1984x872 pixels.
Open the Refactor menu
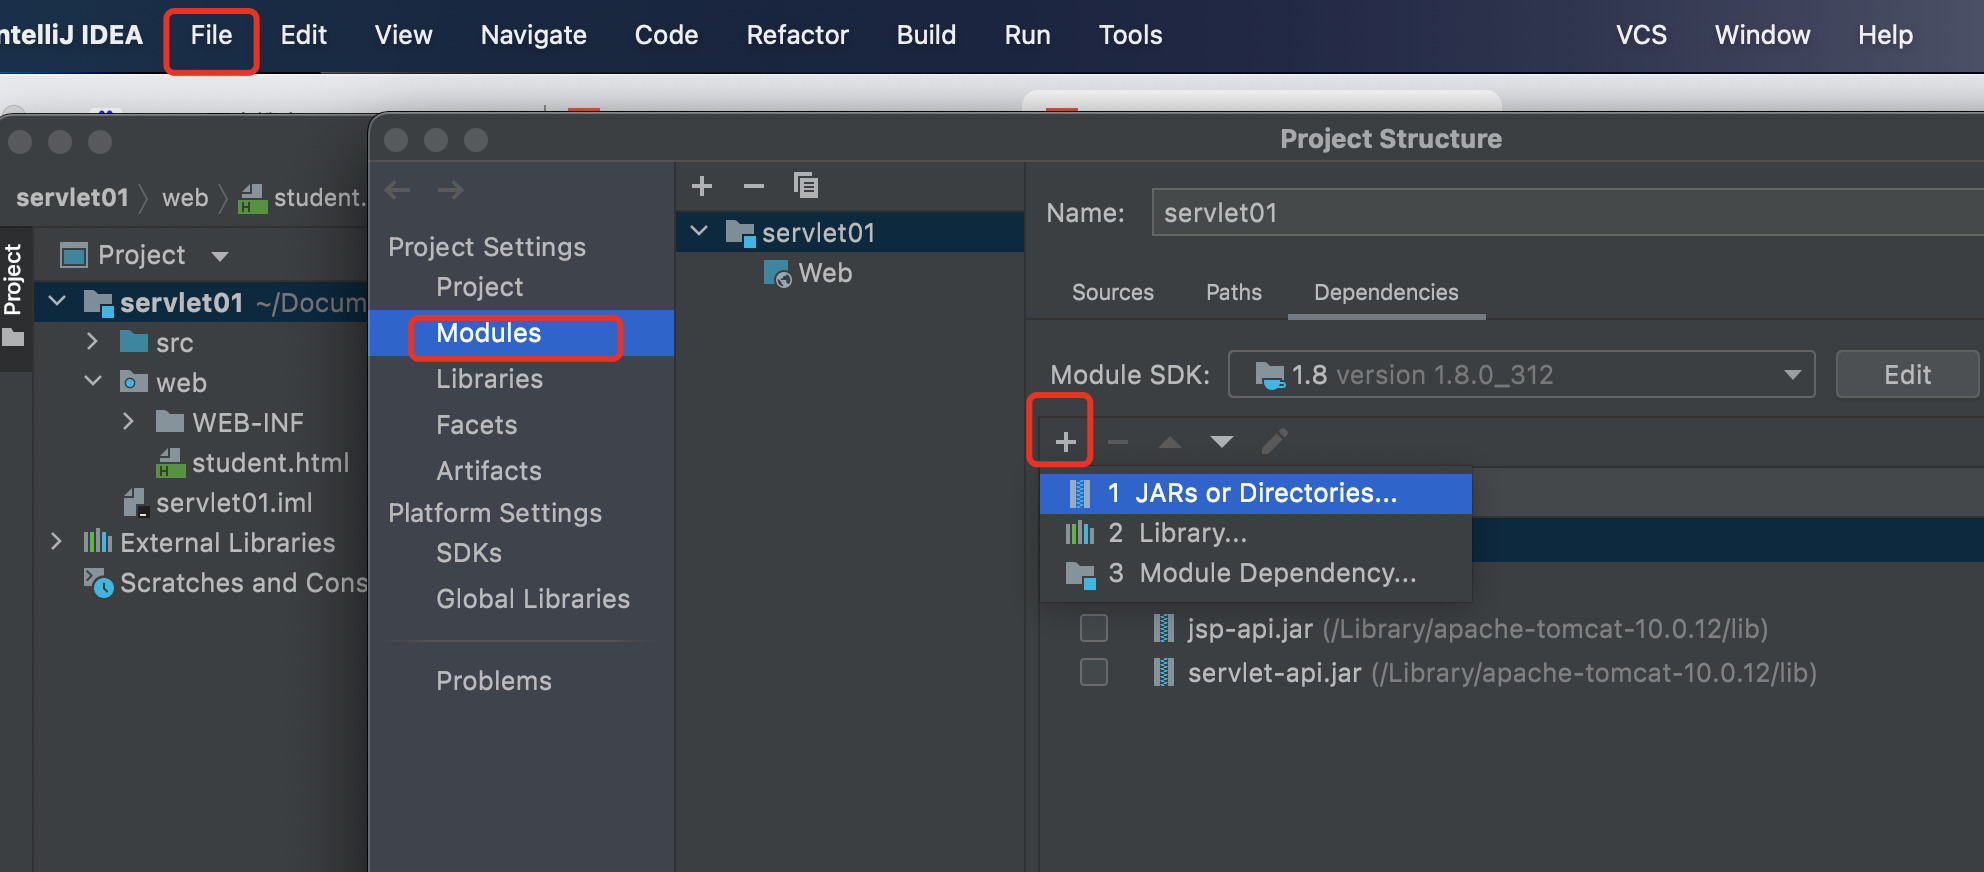pos(798,35)
